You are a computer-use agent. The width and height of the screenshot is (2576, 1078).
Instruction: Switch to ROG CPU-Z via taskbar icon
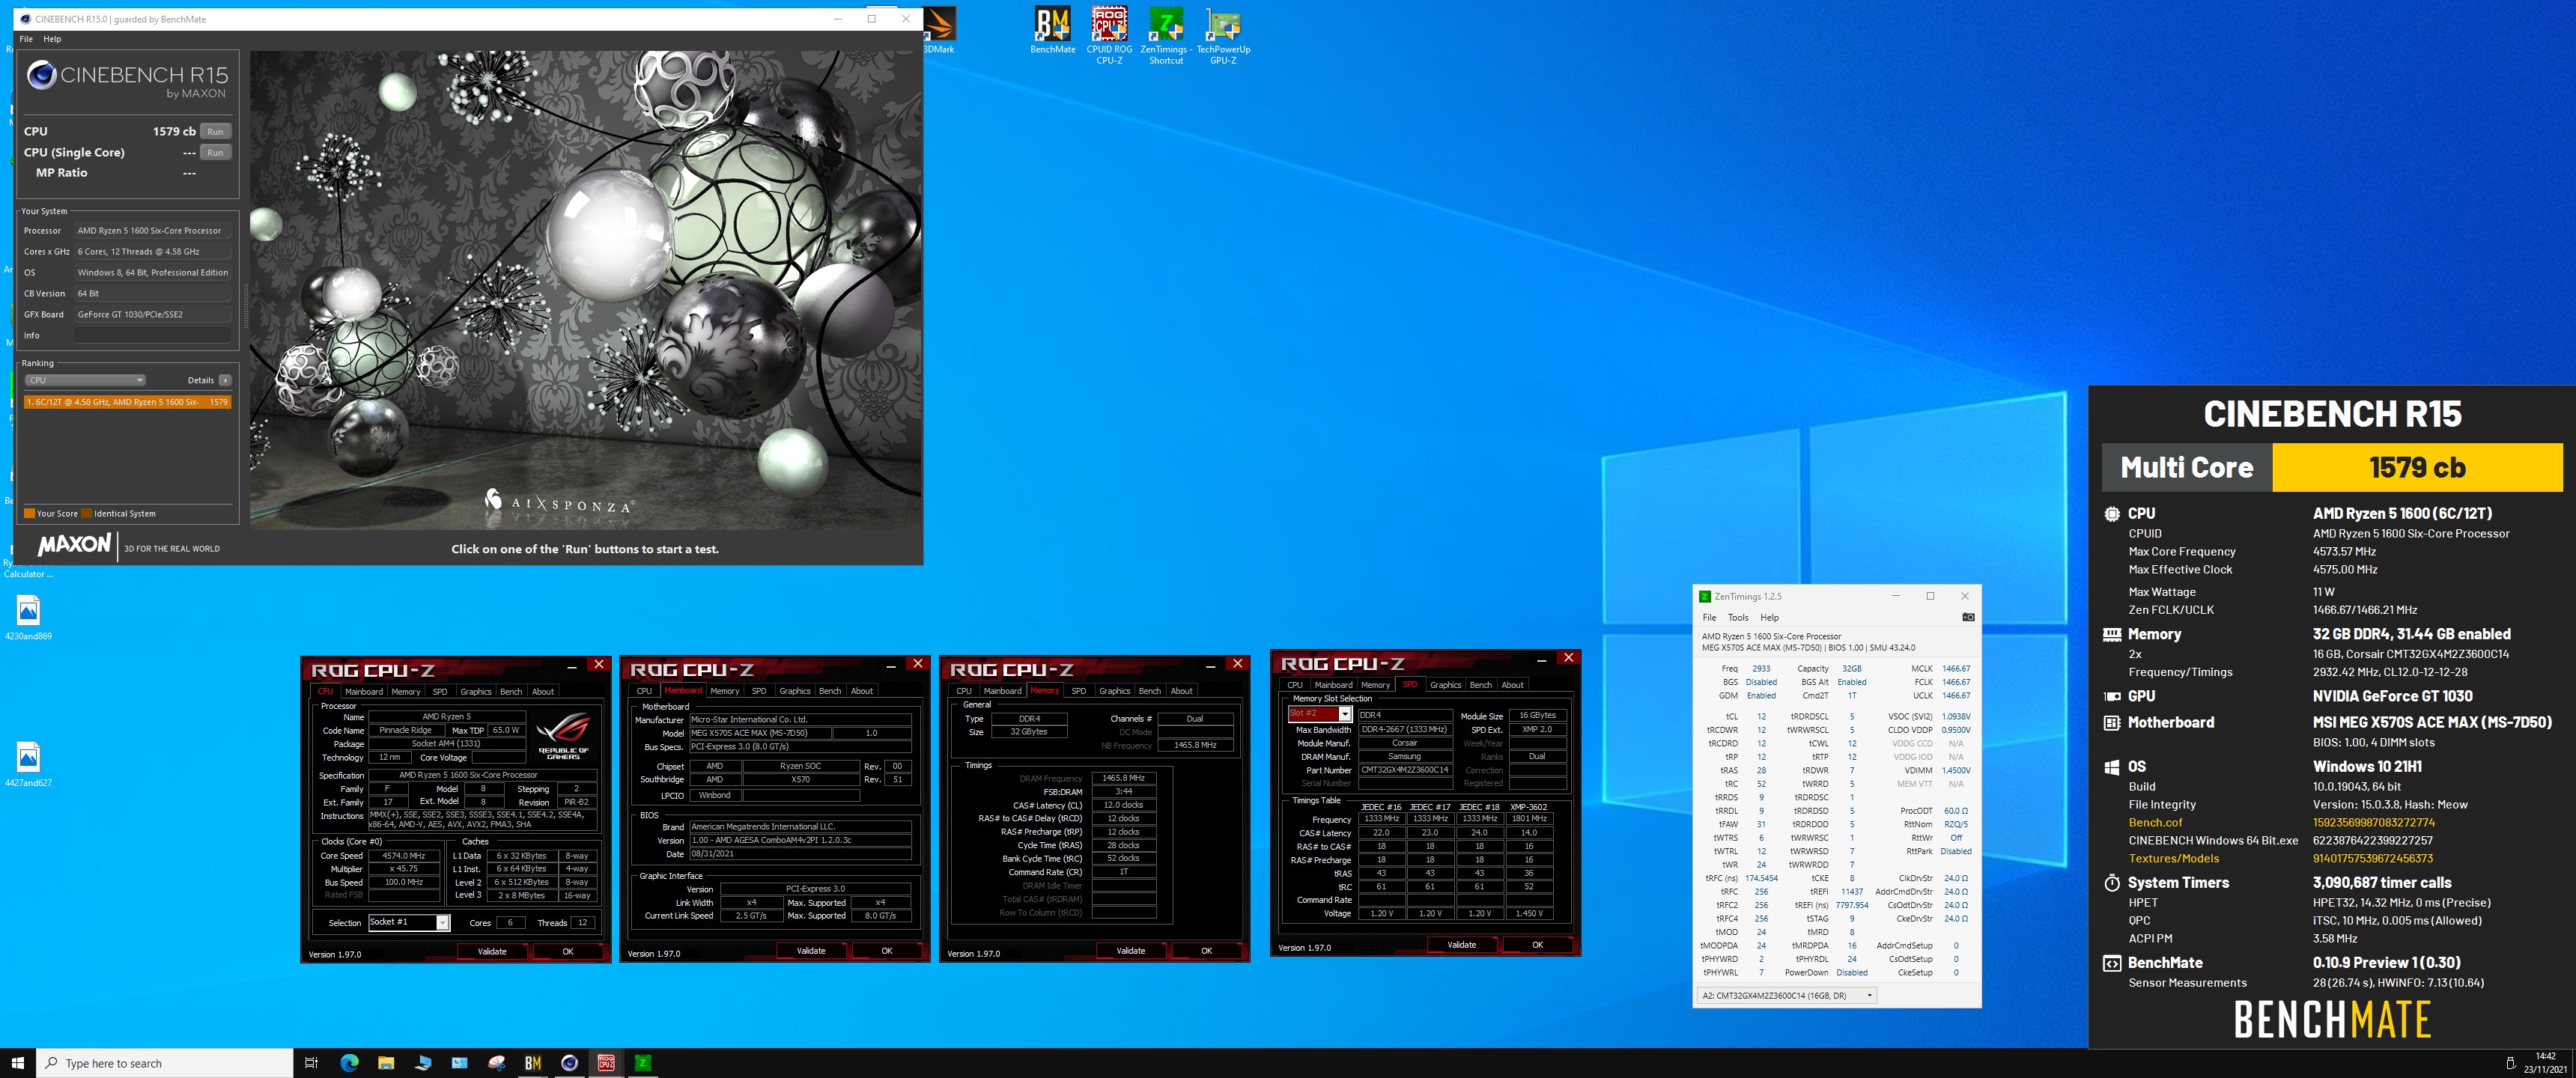[606, 1062]
